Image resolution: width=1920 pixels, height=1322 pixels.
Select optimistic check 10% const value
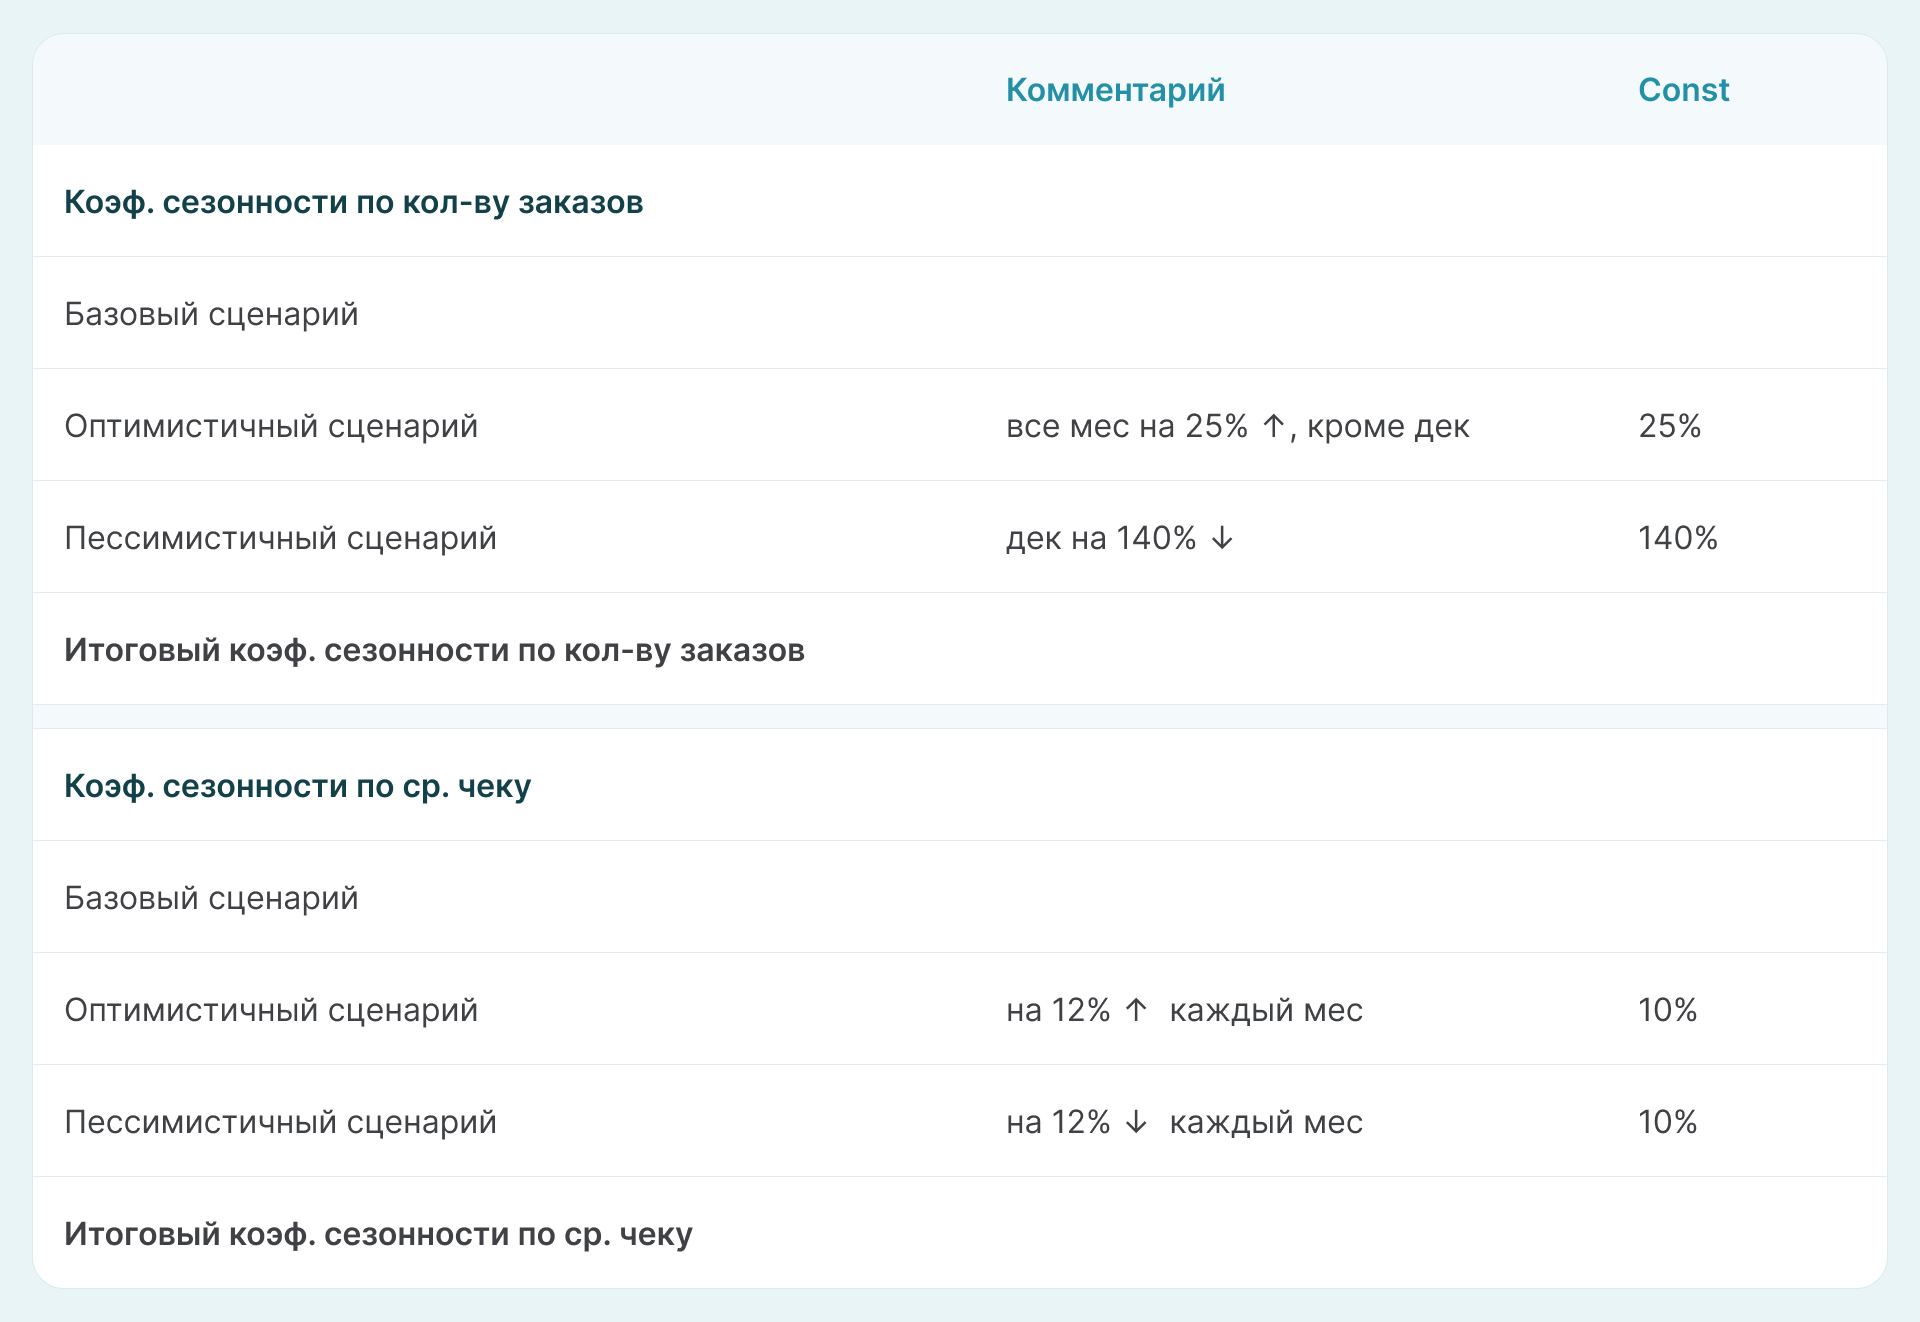tap(1667, 1010)
